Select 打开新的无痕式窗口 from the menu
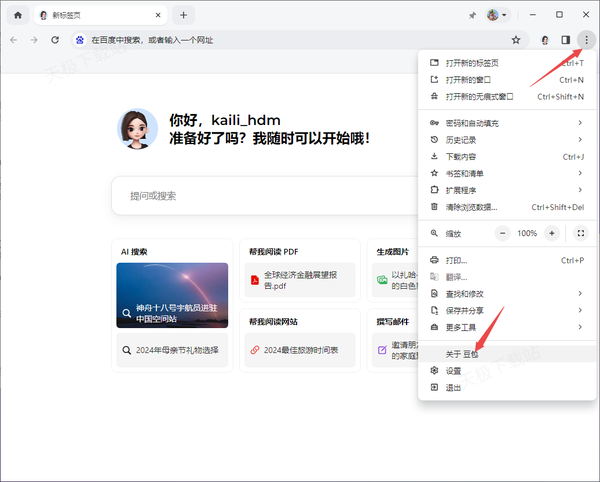Viewport: 600px width, 482px height. click(479, 97)
